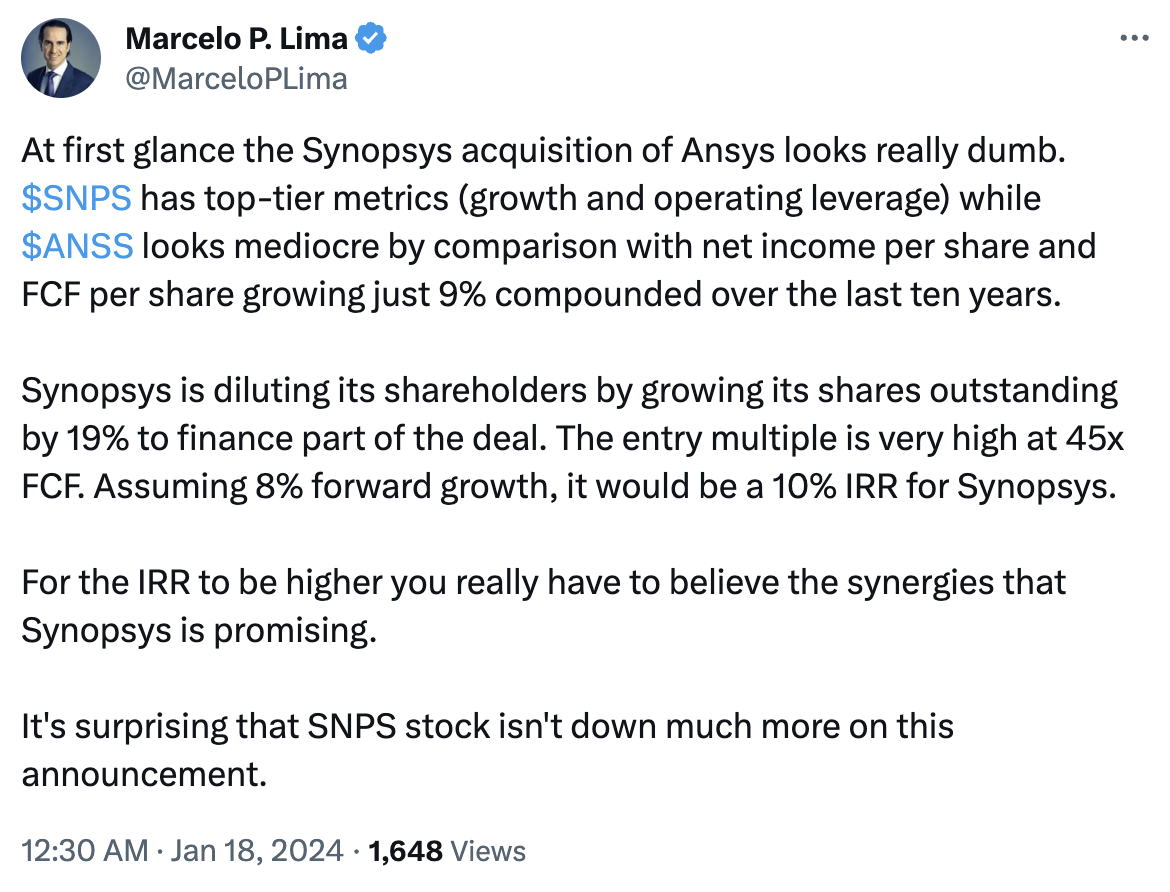1170x892 pixels.
Task: Open the $SNPS cashtag link
Action: point(76,198)
